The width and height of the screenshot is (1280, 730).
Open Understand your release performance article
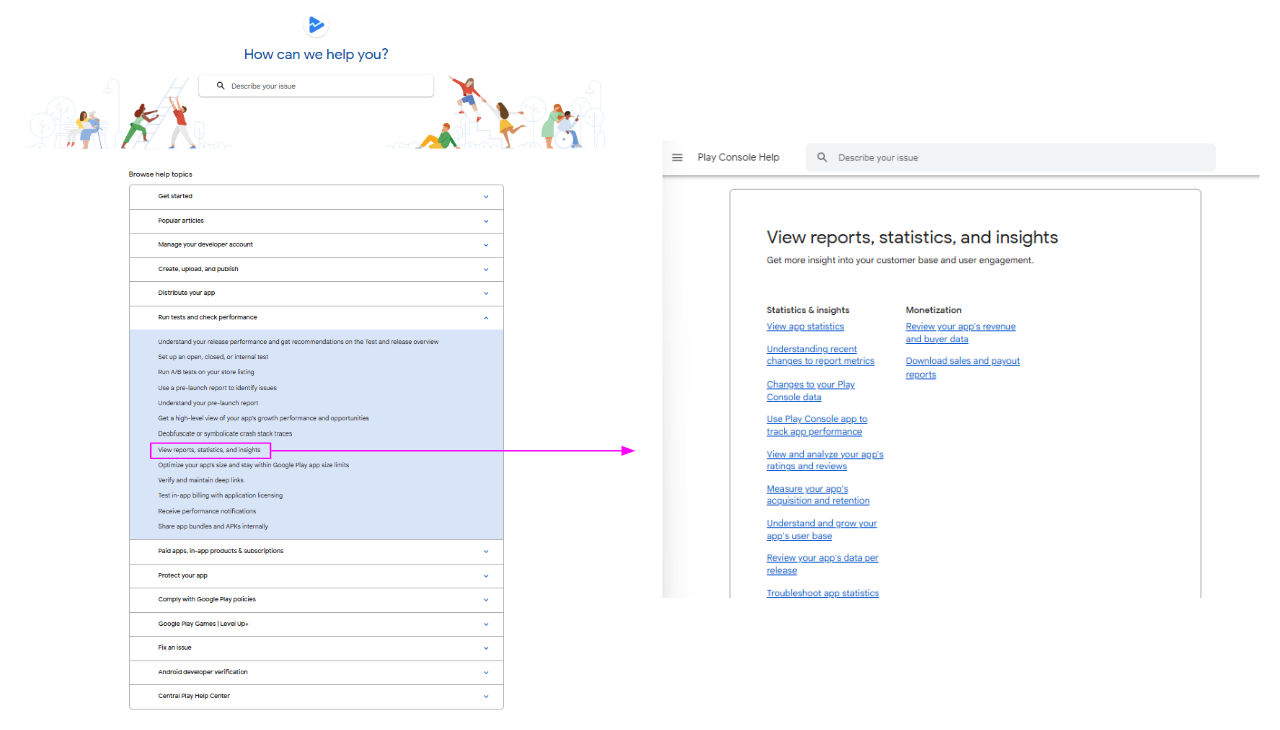(x=298, y=342)
